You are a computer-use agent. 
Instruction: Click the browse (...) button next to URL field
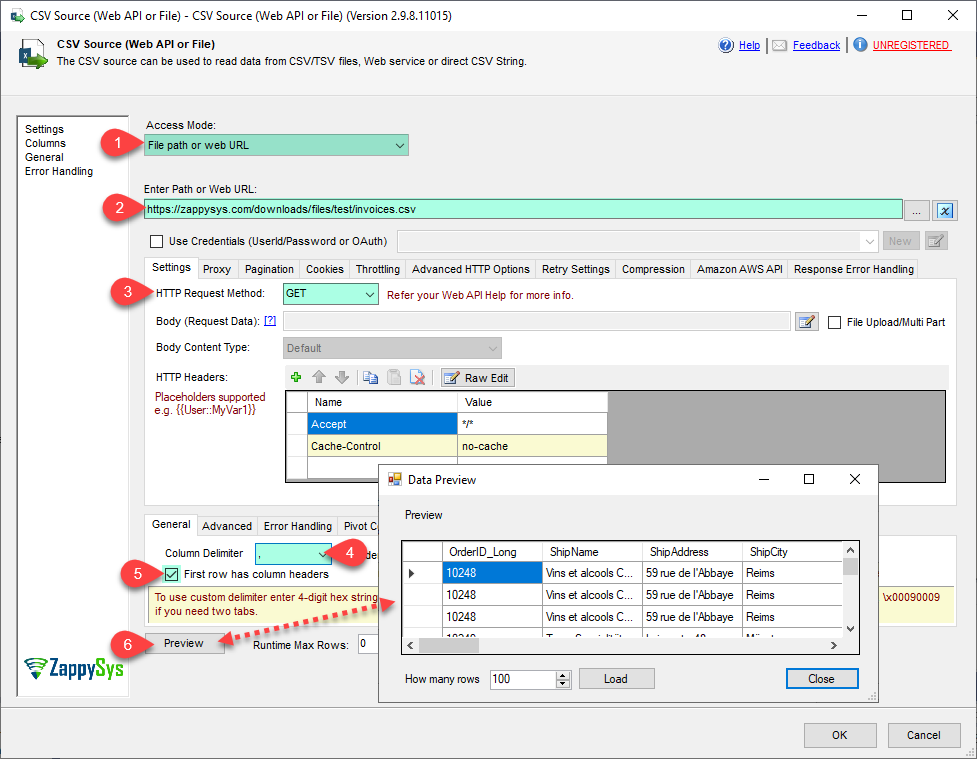(916, 211)
